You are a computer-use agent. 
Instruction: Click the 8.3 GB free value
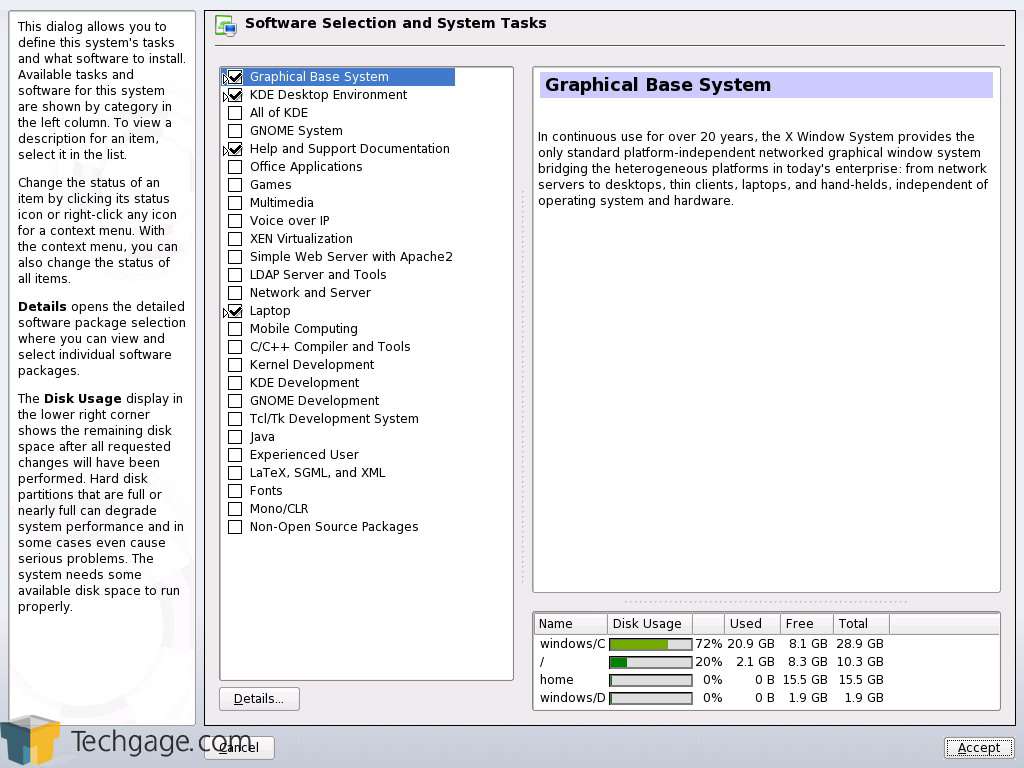pos(808,662)
